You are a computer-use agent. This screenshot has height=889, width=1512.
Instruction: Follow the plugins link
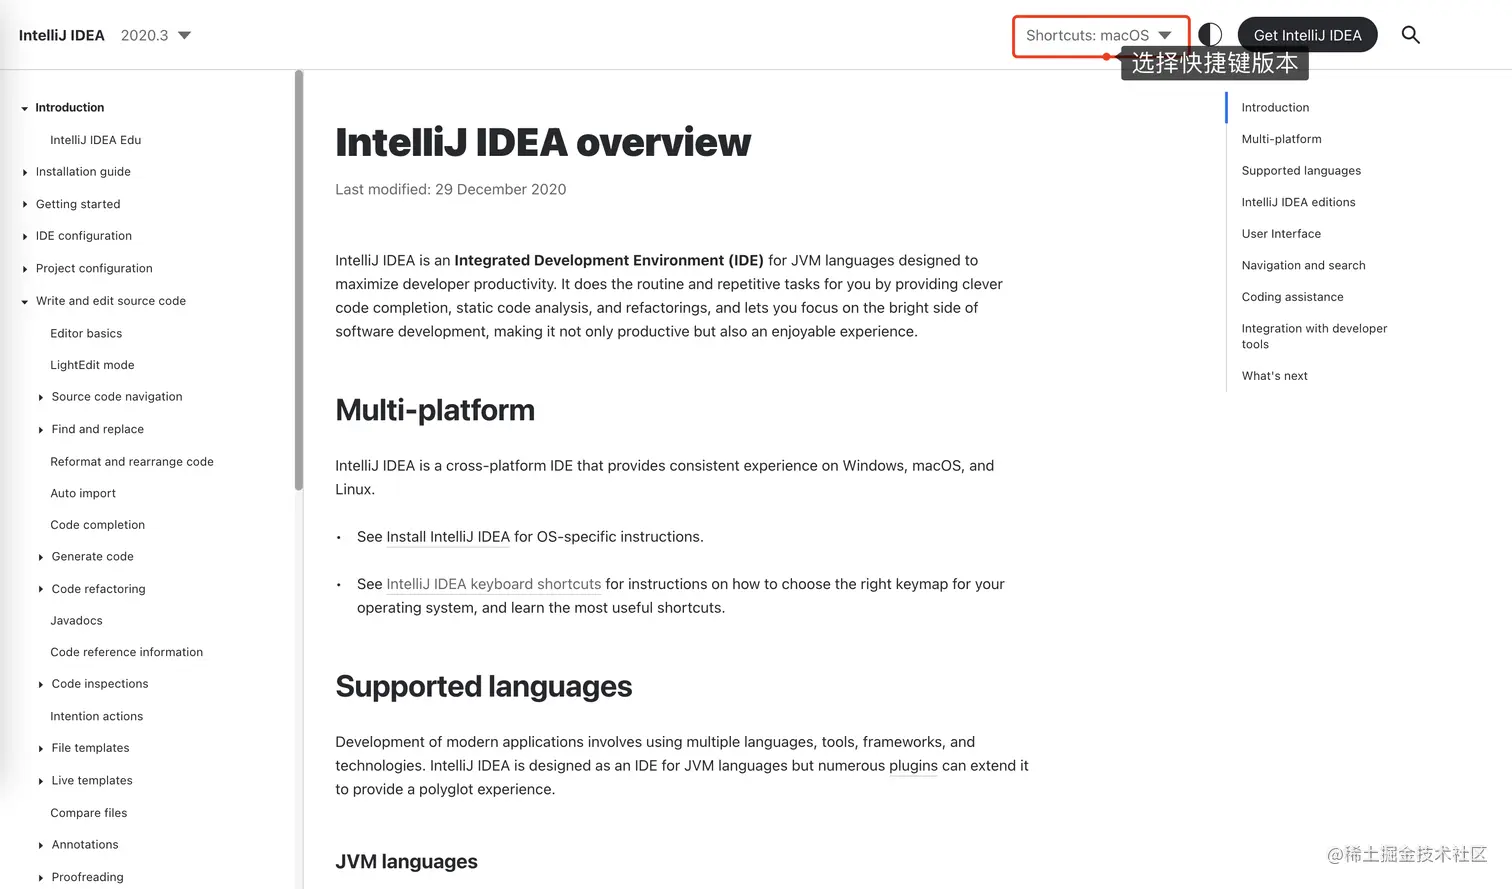(x=913, y=766)
